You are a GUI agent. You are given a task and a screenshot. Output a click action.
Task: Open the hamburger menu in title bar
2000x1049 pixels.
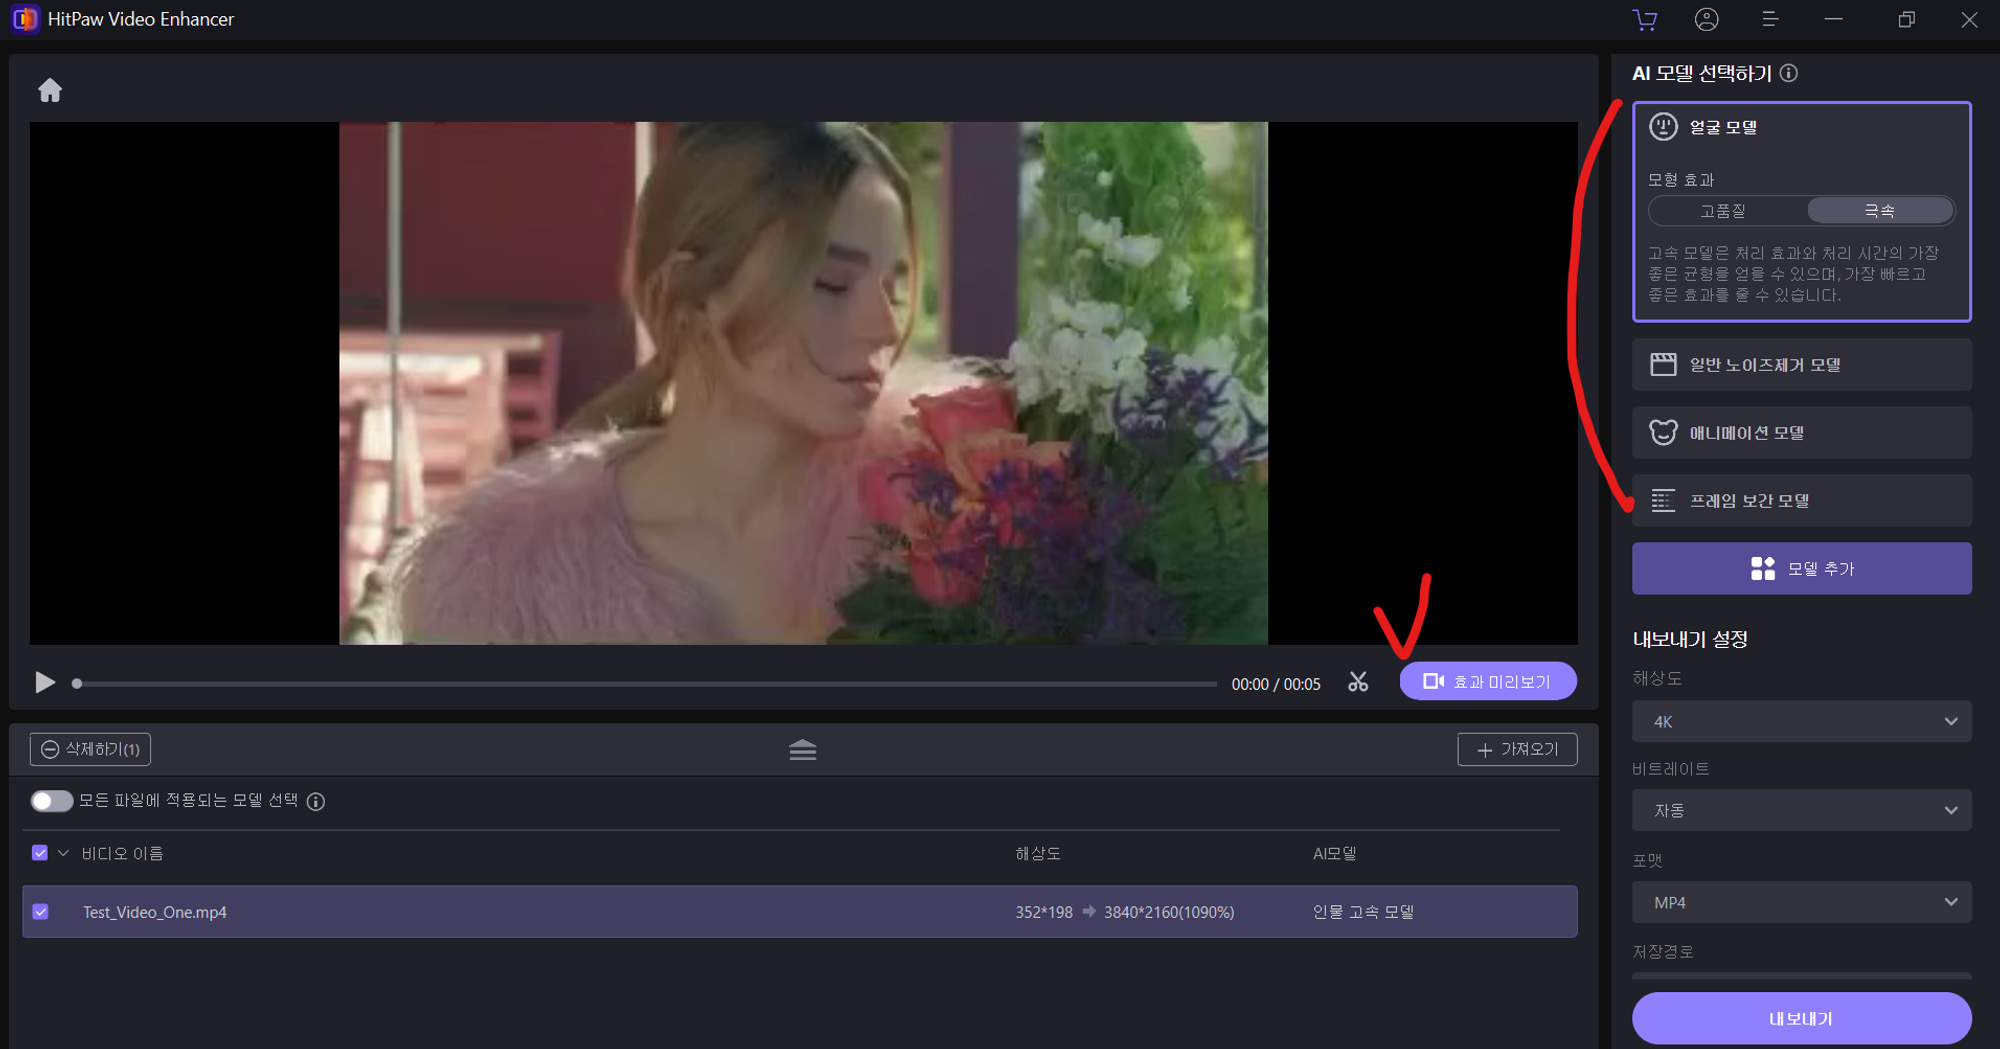[1770, 19]
